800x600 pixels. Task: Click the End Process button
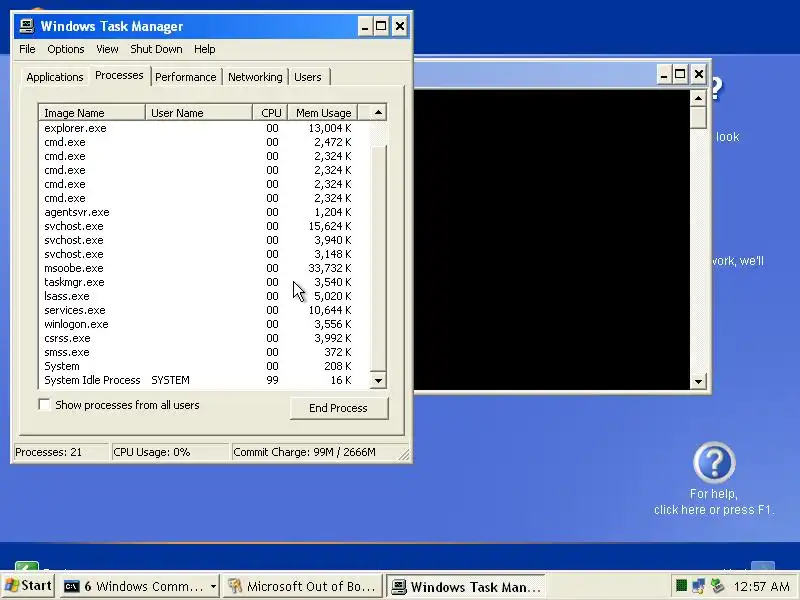(339, 408)
